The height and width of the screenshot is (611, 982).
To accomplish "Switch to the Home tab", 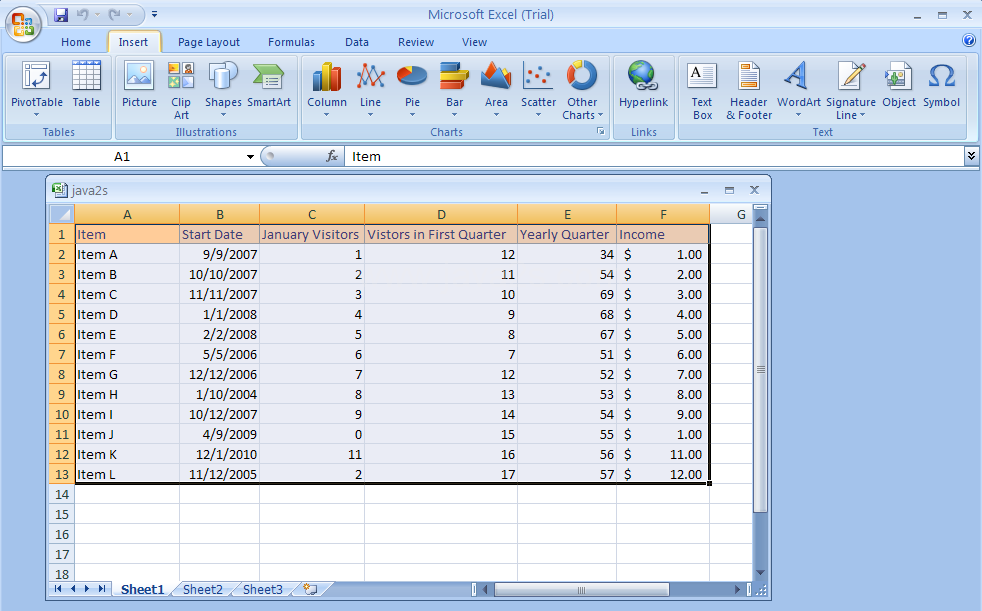I will [76, 42].
